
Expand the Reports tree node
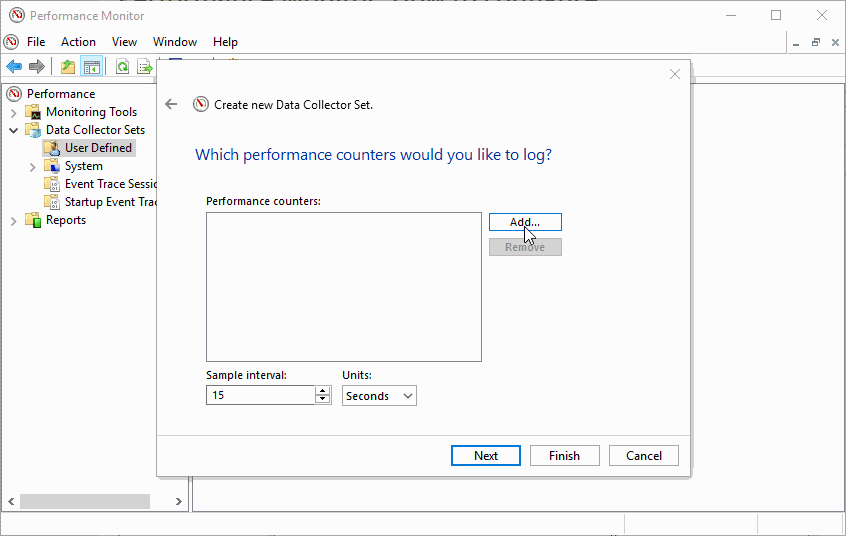tap(14, 220)
